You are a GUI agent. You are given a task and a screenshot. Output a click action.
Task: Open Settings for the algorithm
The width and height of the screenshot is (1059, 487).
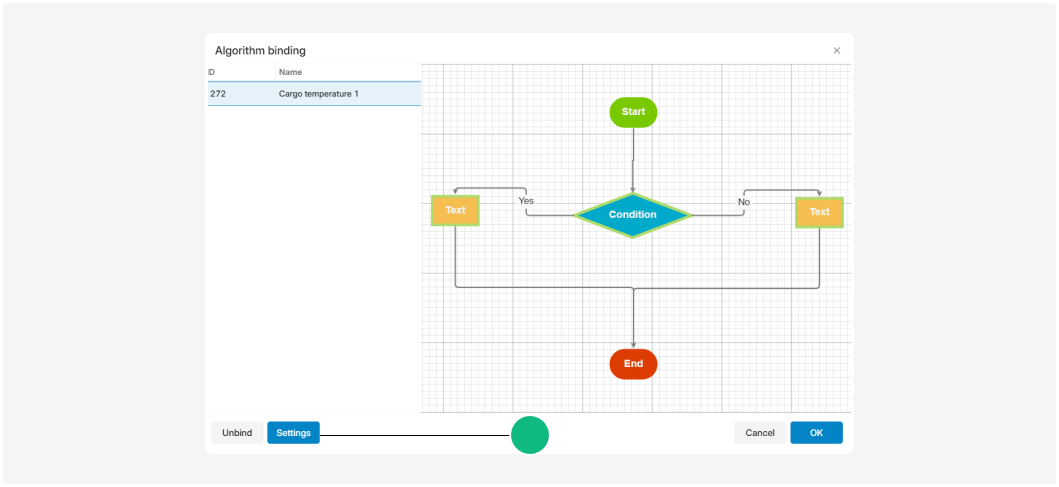click(x=293, y=433)
